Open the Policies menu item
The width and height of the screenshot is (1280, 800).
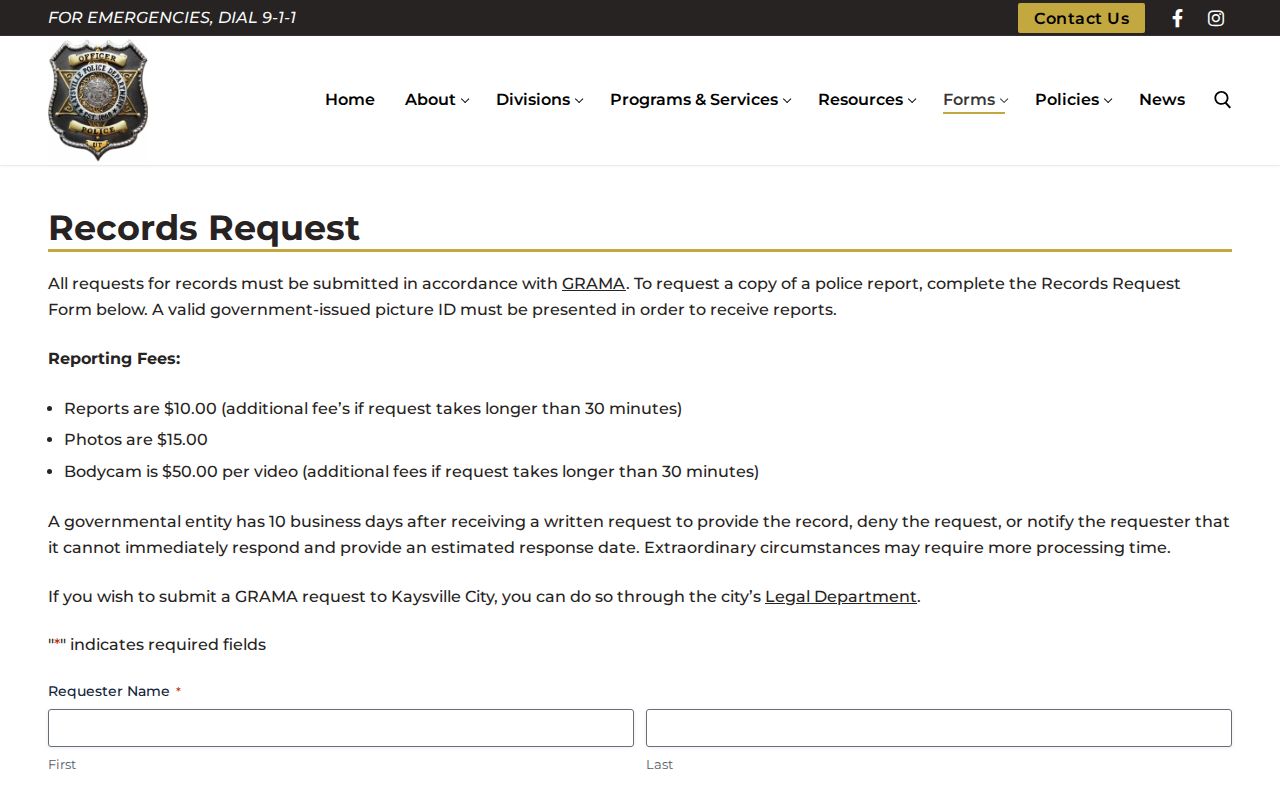[1067, 99]
